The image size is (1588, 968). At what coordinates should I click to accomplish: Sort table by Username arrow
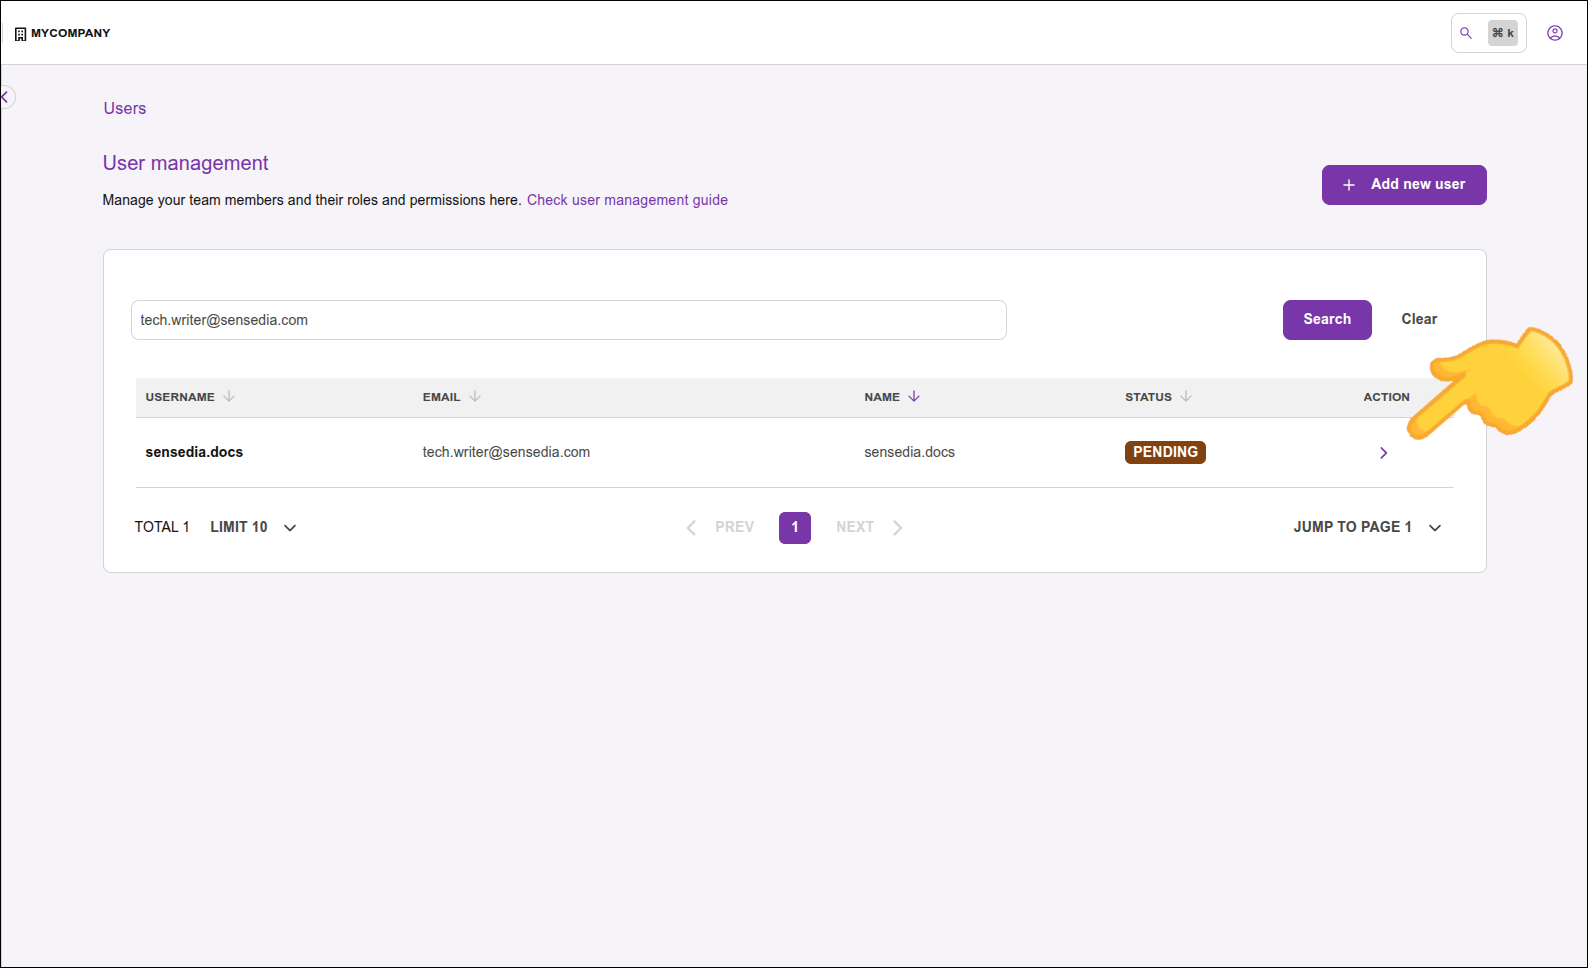[x=229, y=397]
